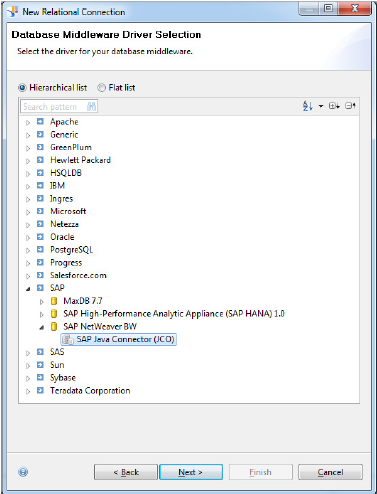
Task: Click the expand all tree icon
Action: pyautogui.click(x=334, y=106)
